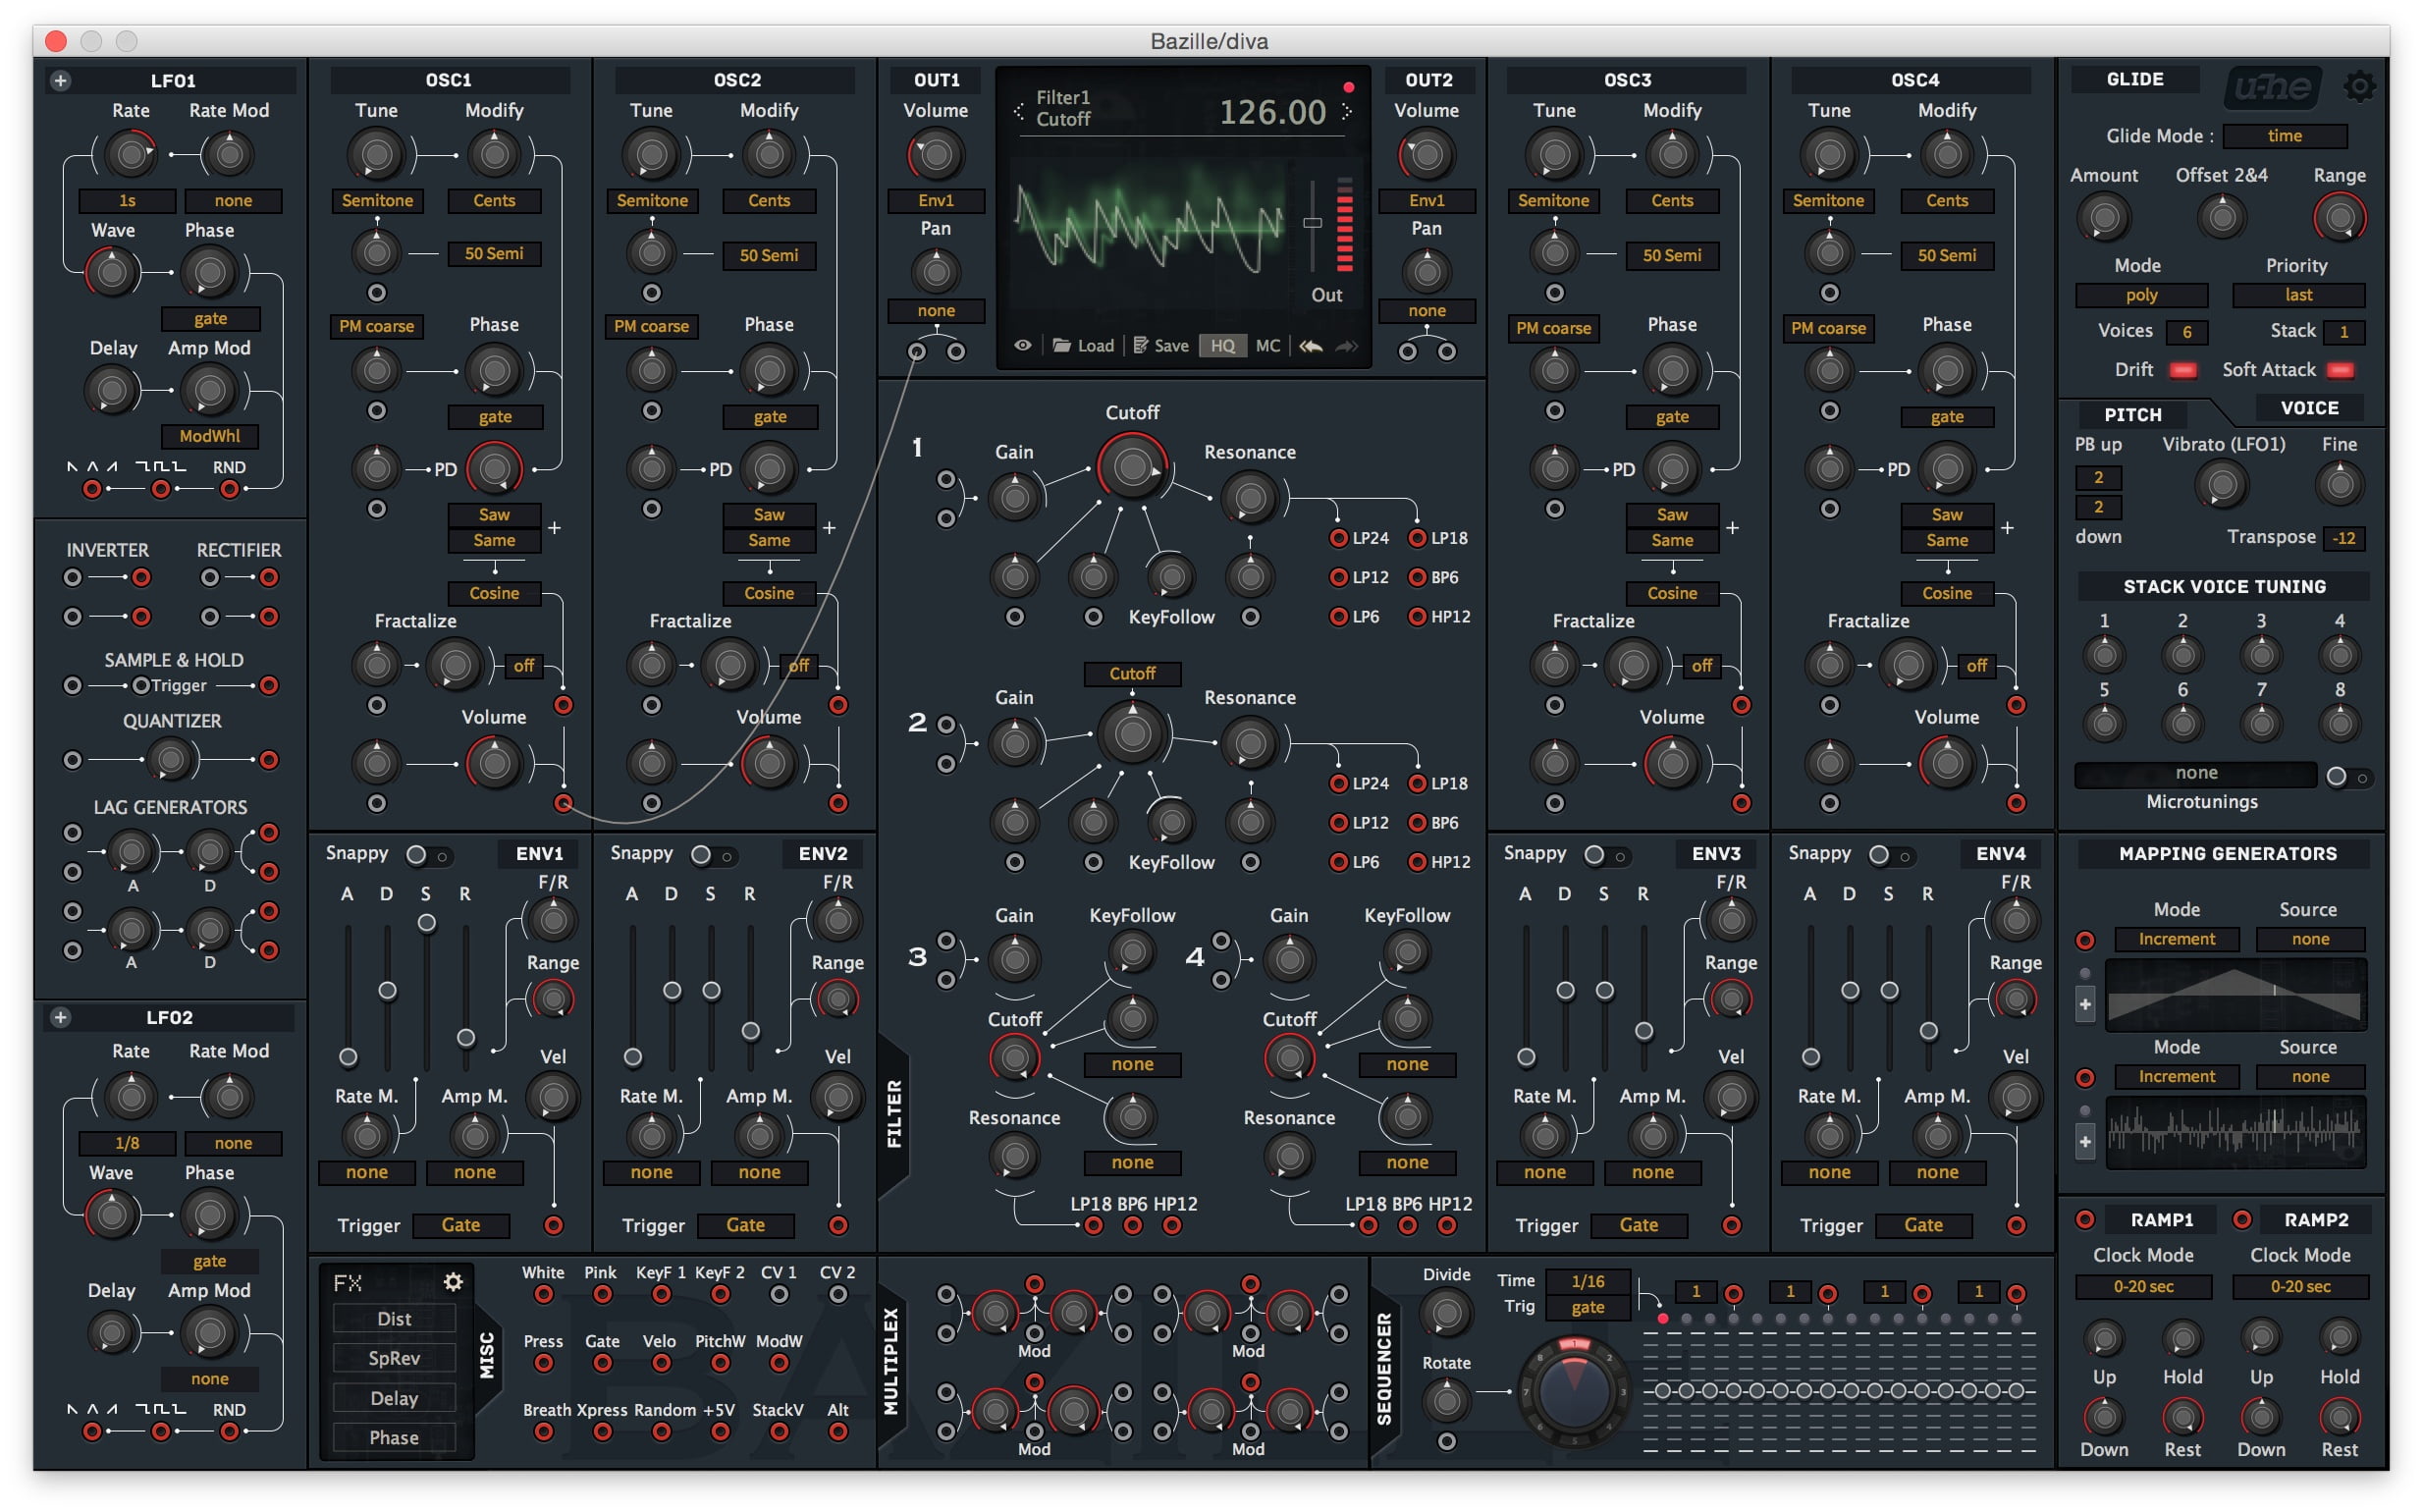The image size is (2423, 1512).
Task: Click the ENV2 Release slider handle
Action: pyautogui.click(x=751, y=1032)
